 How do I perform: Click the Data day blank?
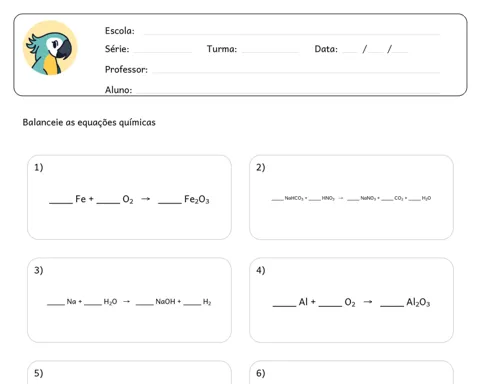(350, 52)
